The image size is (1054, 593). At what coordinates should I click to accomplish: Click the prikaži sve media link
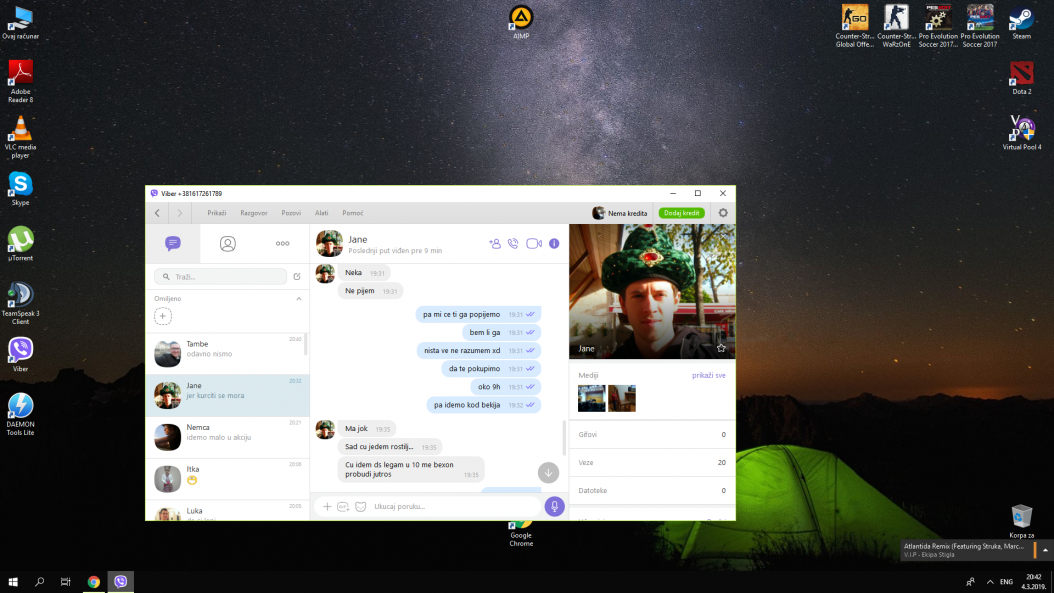(708, 375)
